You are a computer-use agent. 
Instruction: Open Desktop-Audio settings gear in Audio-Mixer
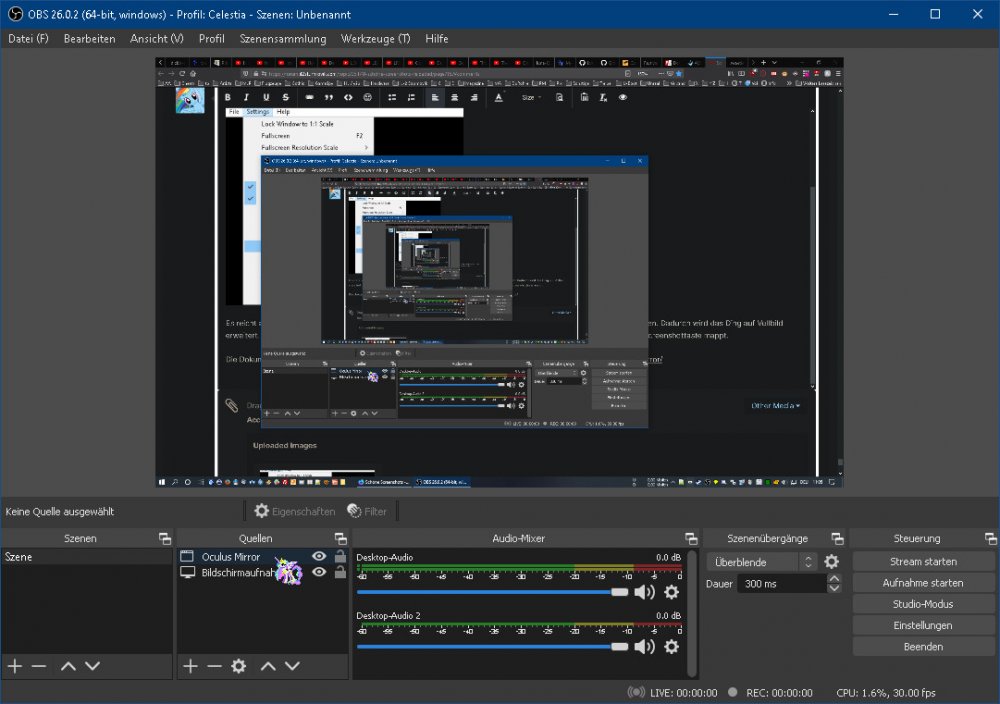point(671,593)
